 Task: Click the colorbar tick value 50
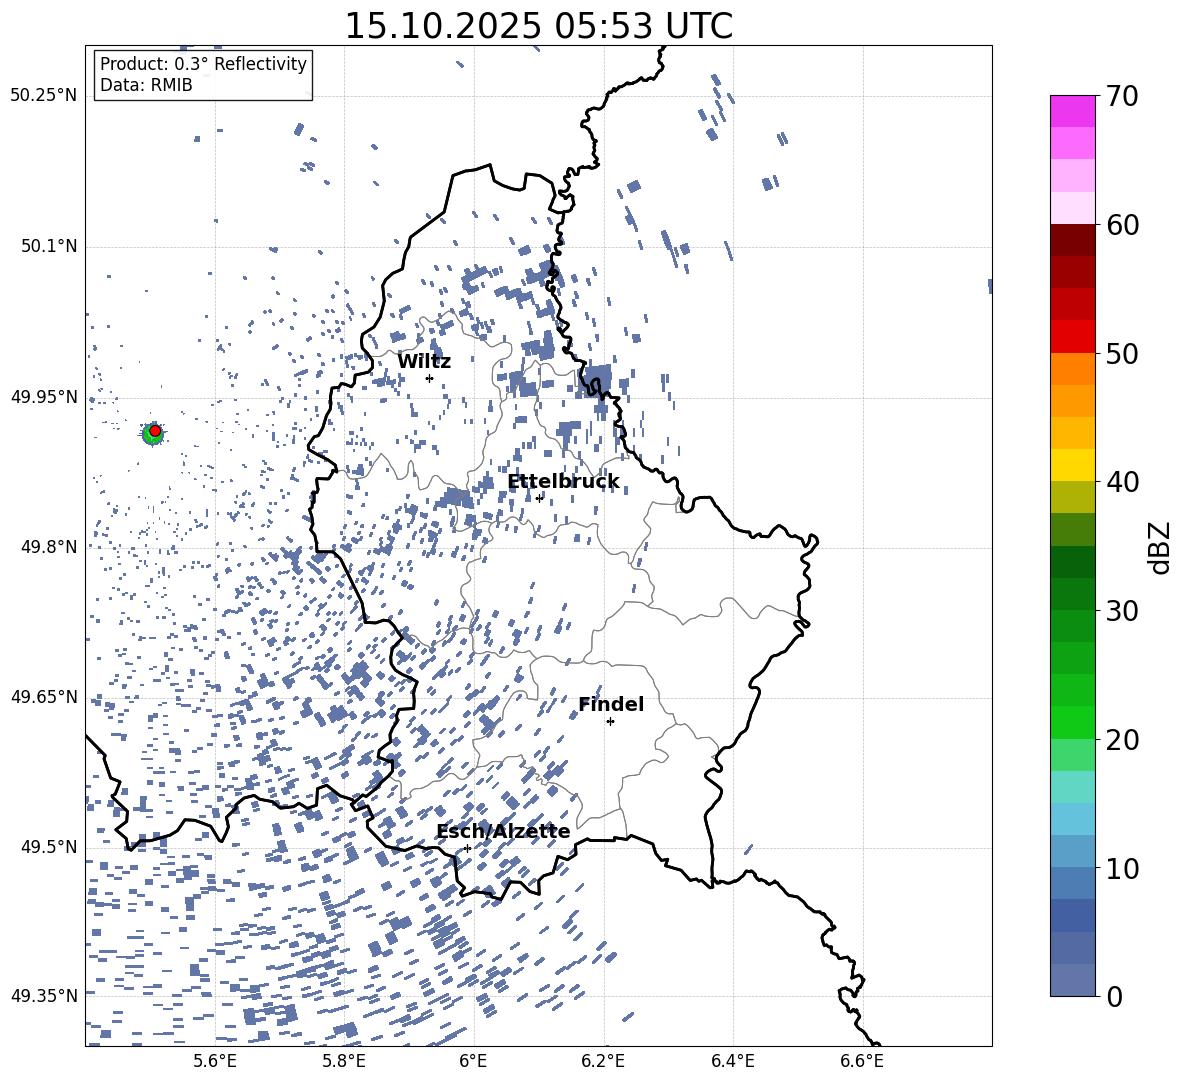point(1123,354)
